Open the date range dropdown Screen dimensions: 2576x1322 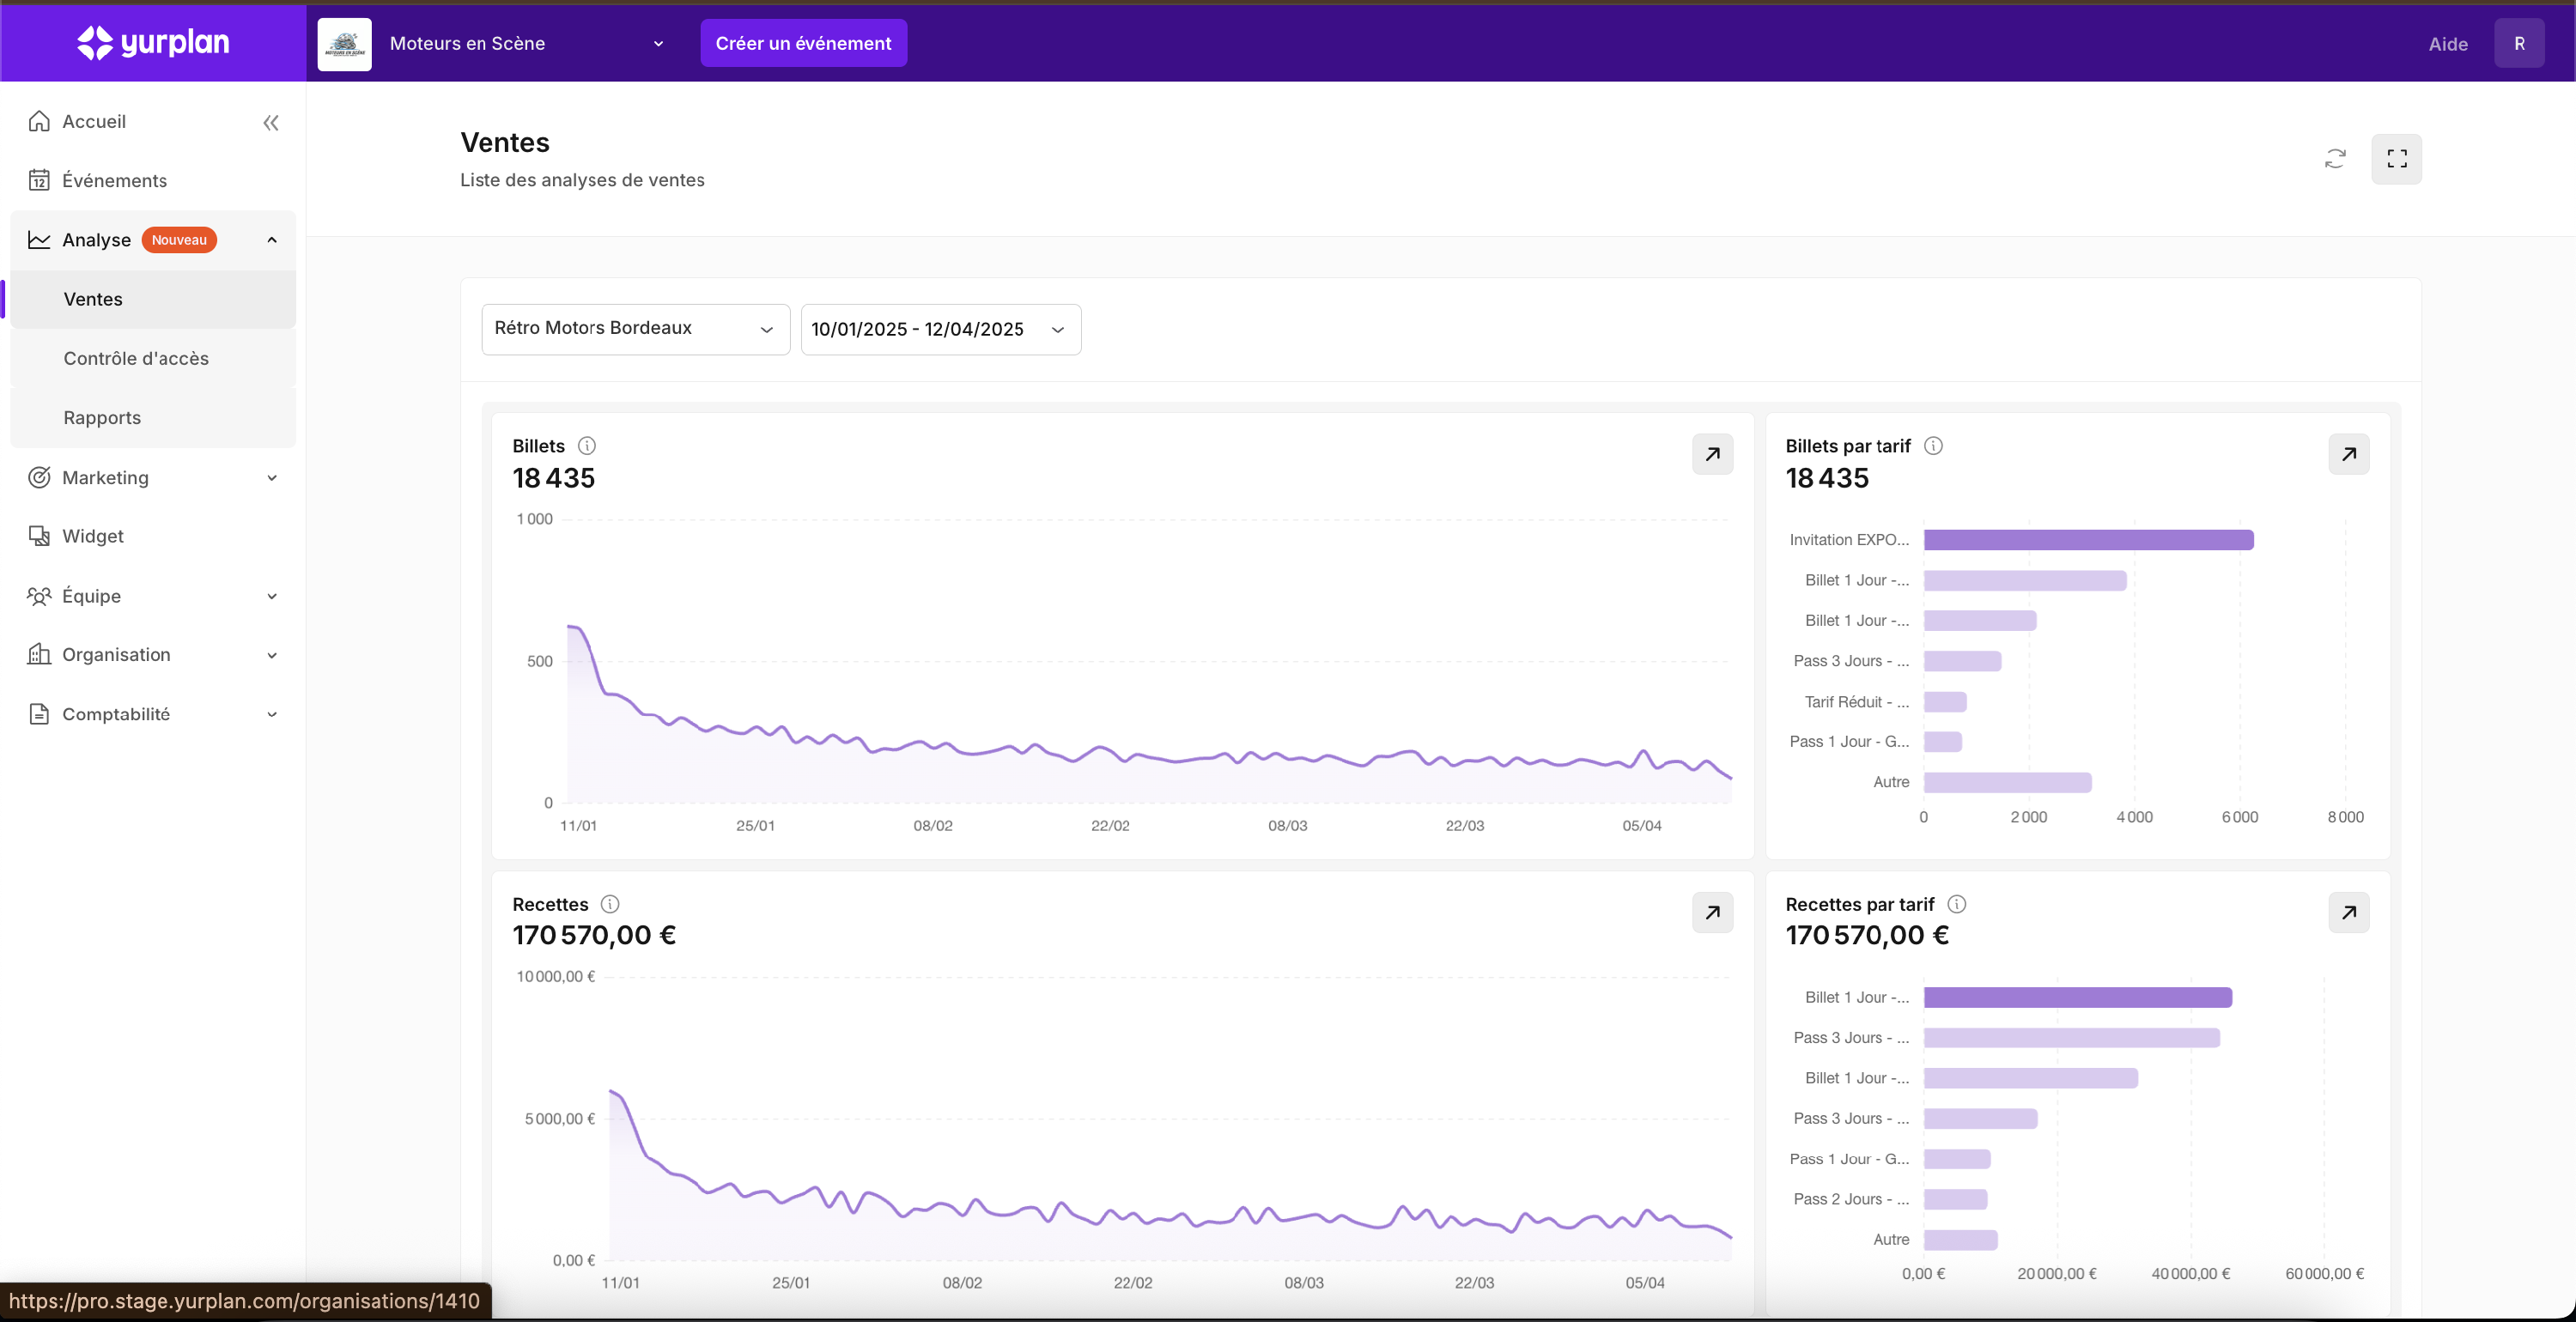pos(940,329)
